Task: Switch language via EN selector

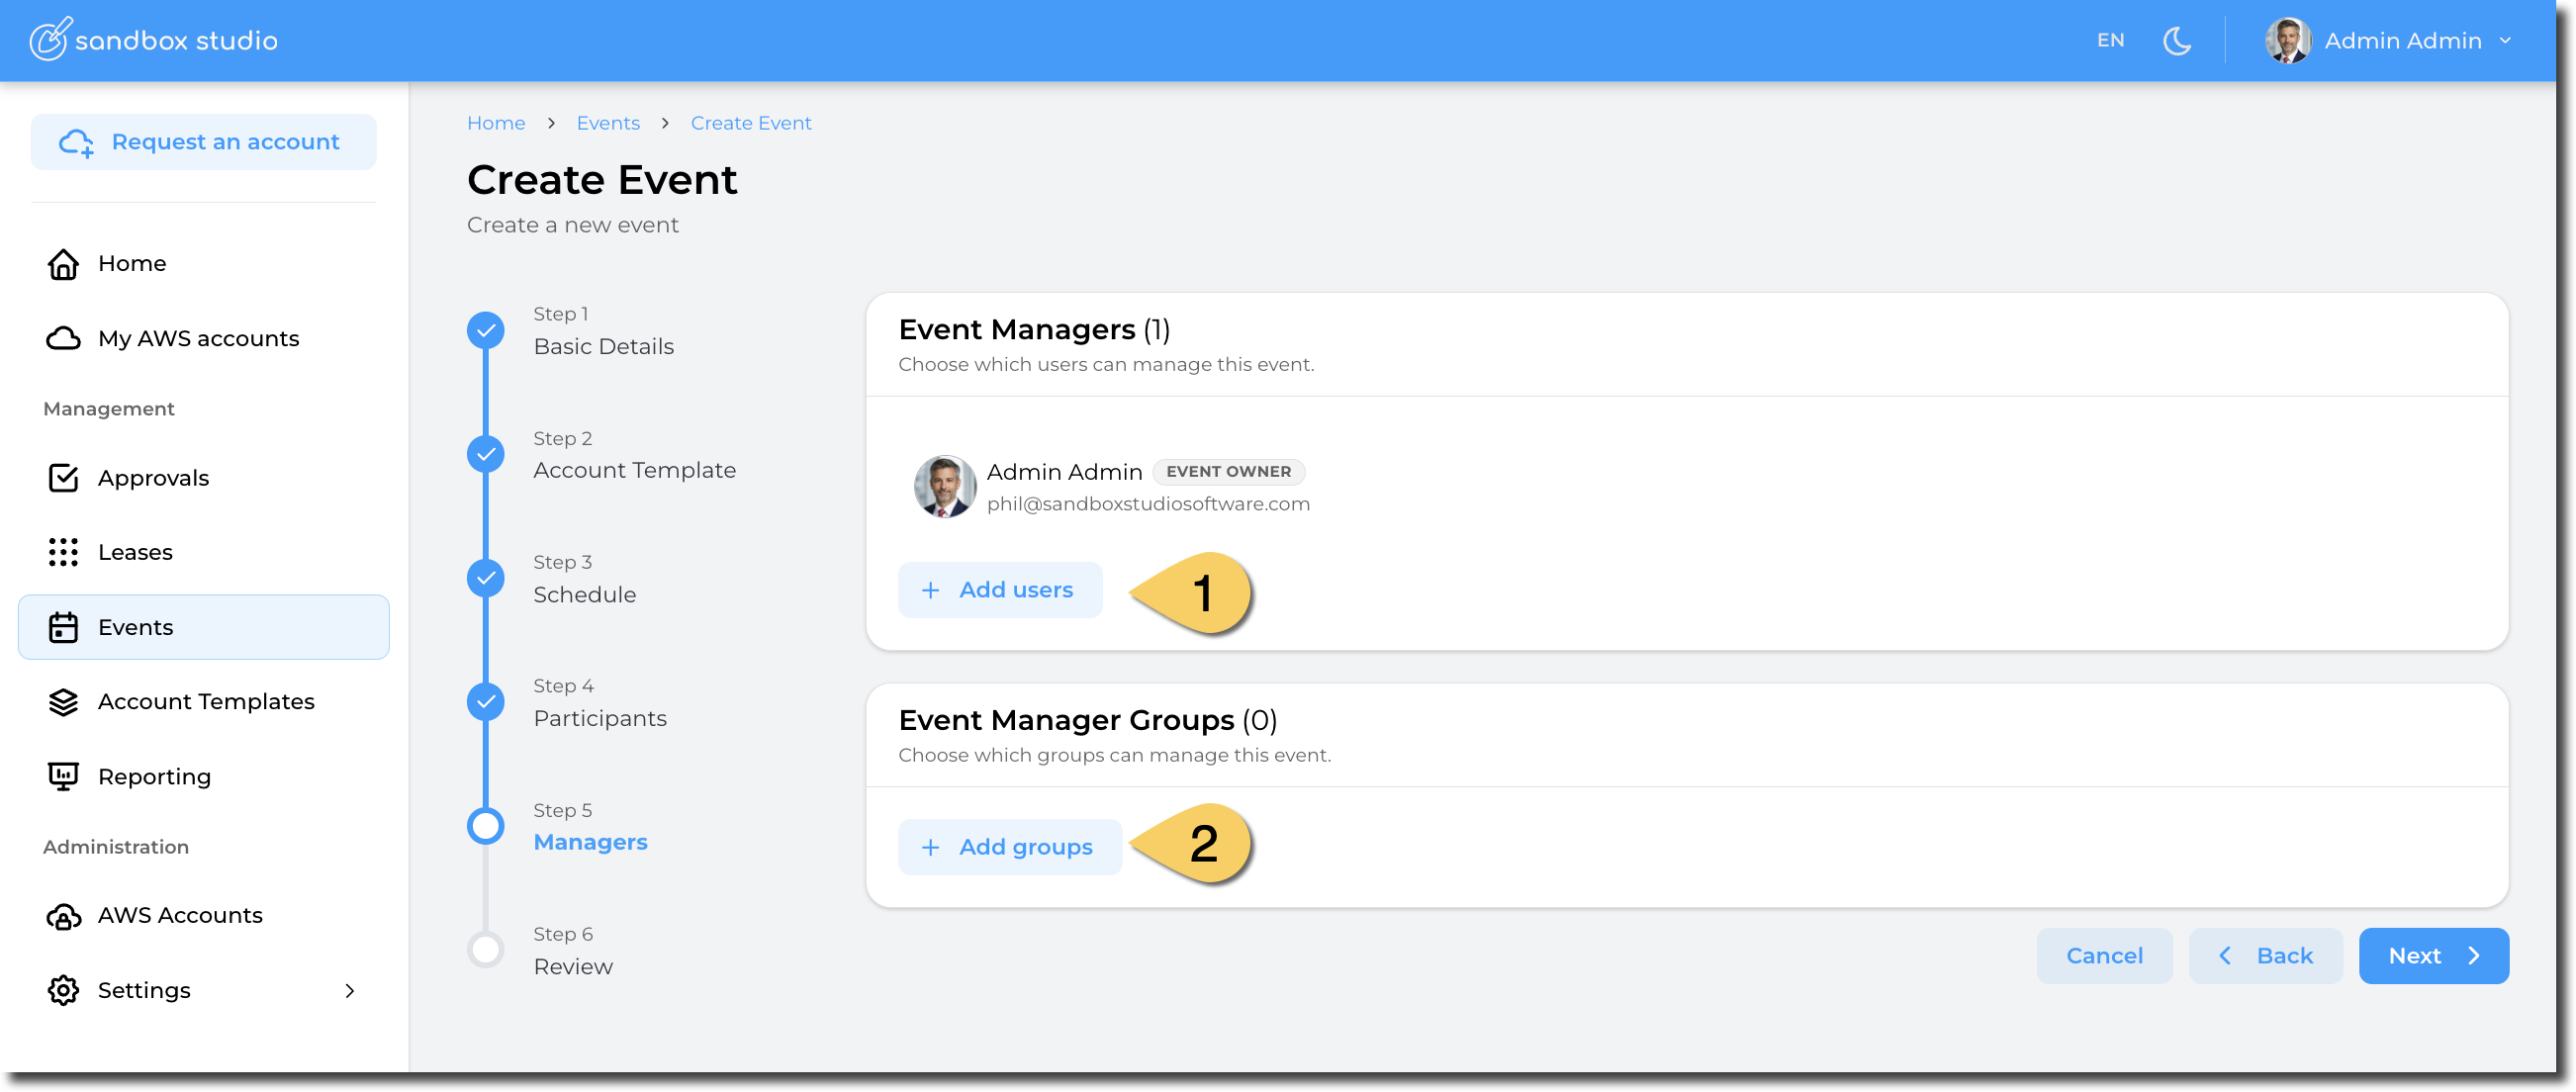Action: (x=2110, y=41)
